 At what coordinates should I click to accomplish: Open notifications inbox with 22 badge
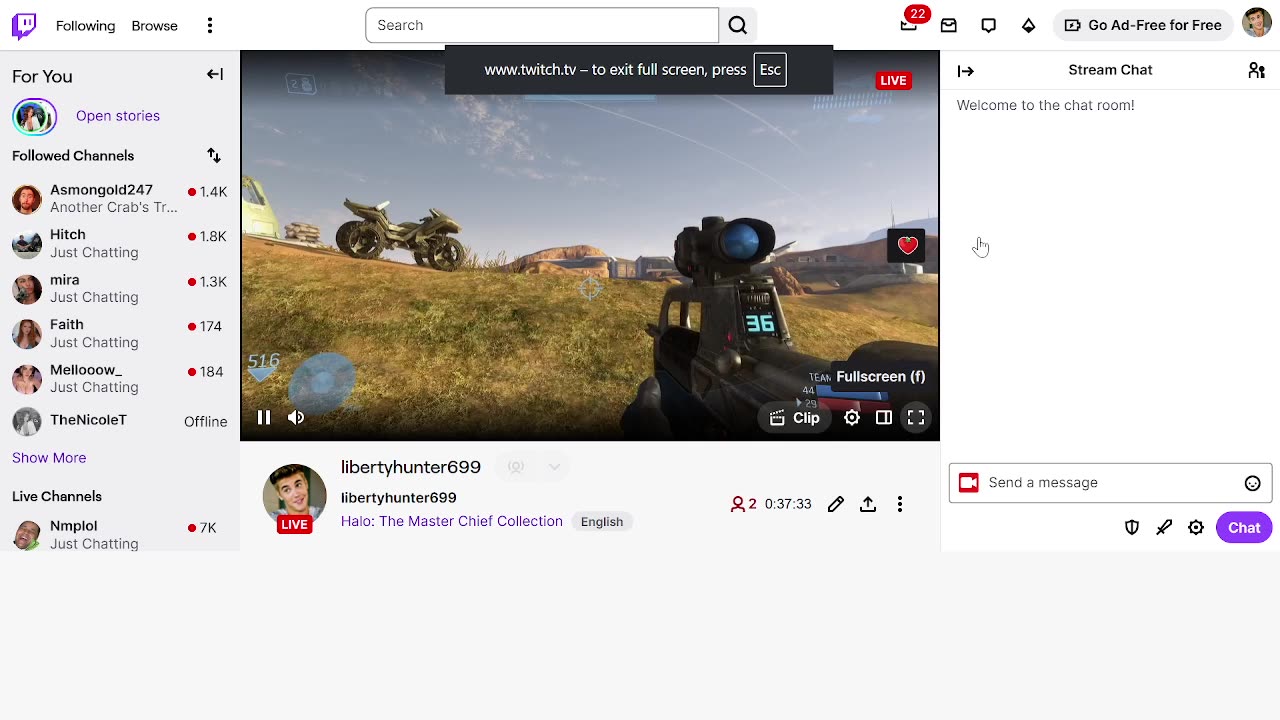909,25
